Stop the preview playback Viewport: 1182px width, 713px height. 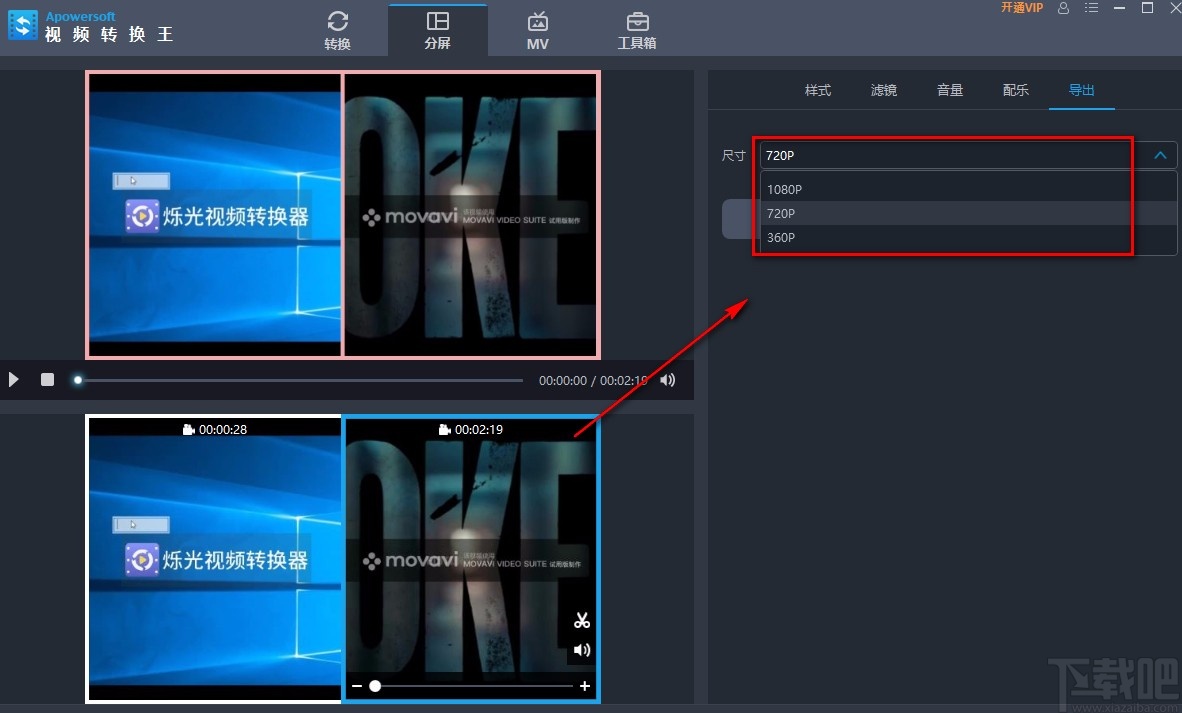coord(46,380)
